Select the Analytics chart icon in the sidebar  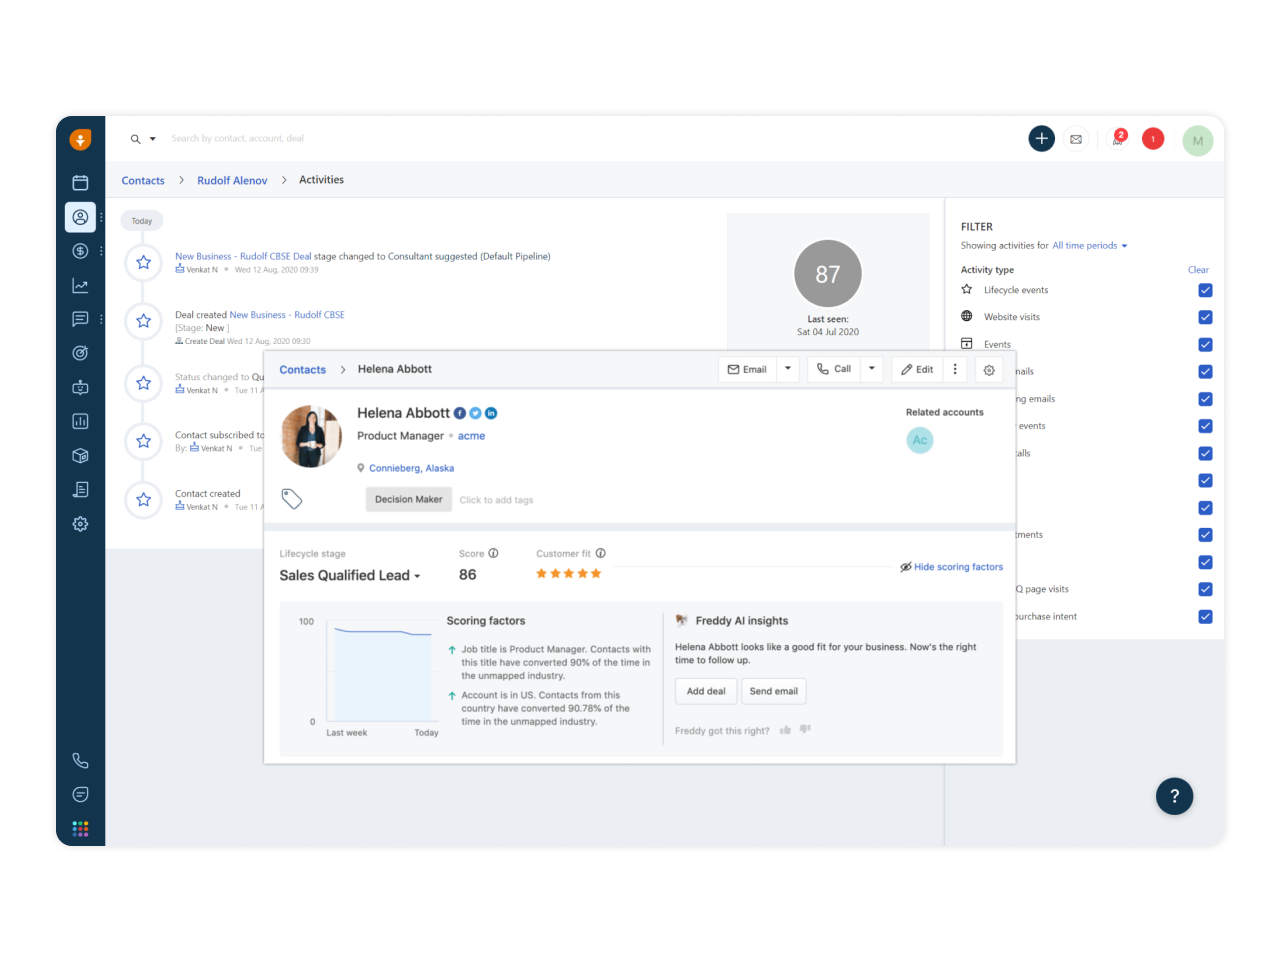(x=80, y=285)
